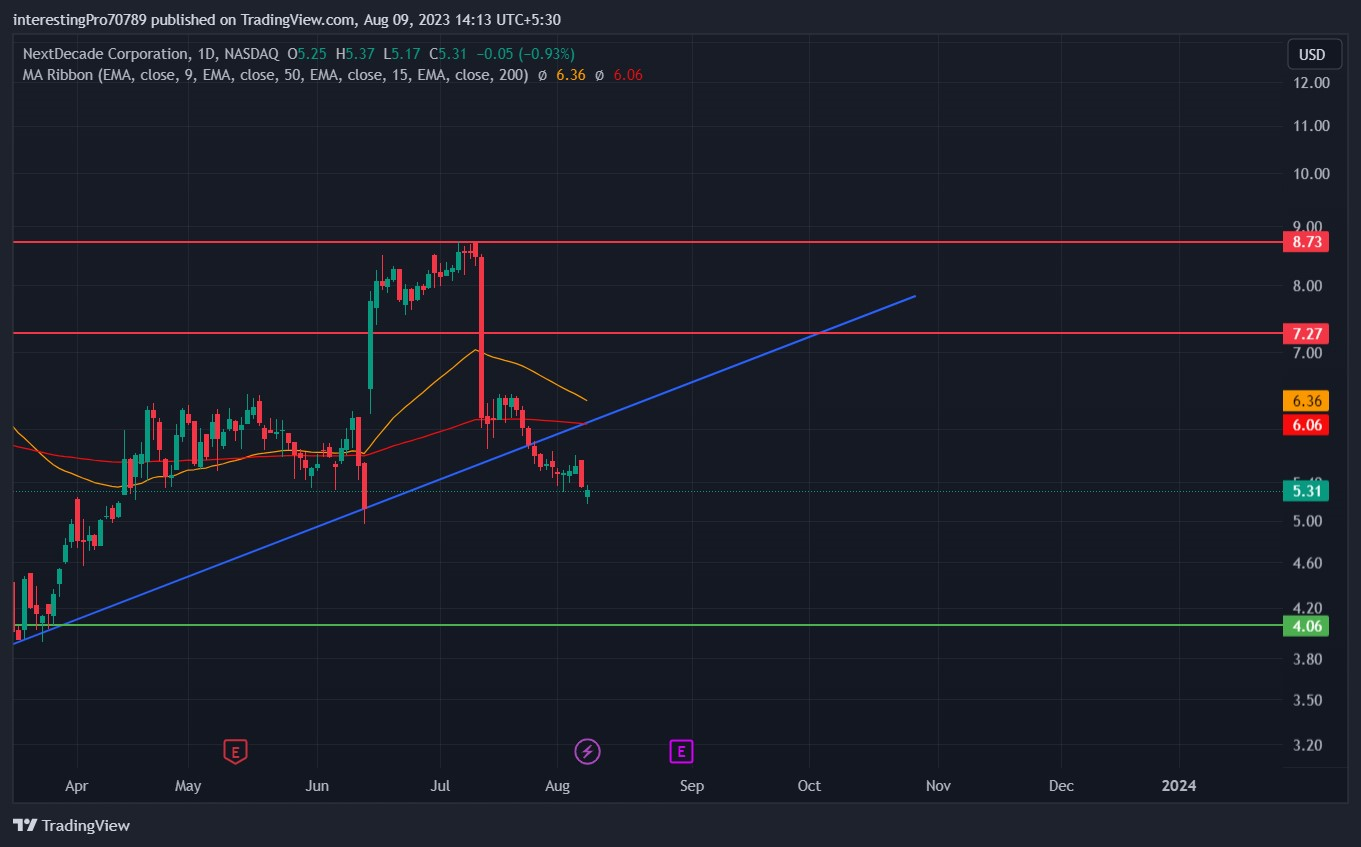Click the MA Ribbon indicator legend

coord(275,75)
